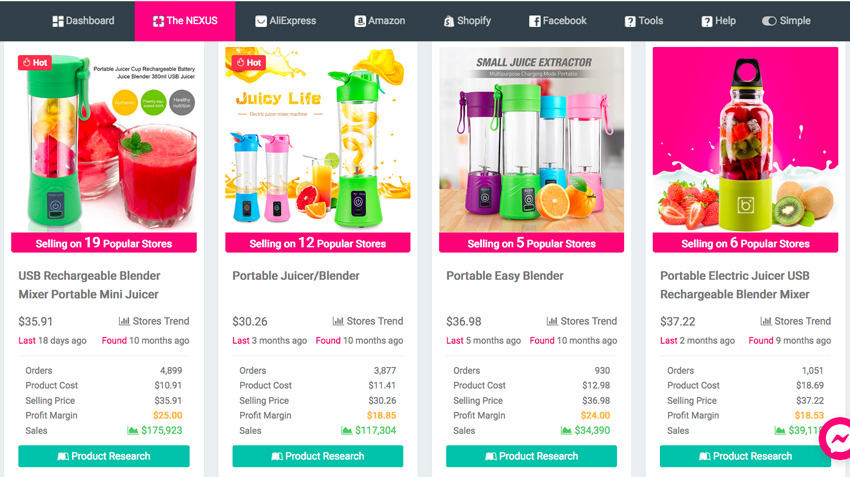Open the Help menu item
The width and height of the screenshot is (850, 477).
tap(718, 21)
